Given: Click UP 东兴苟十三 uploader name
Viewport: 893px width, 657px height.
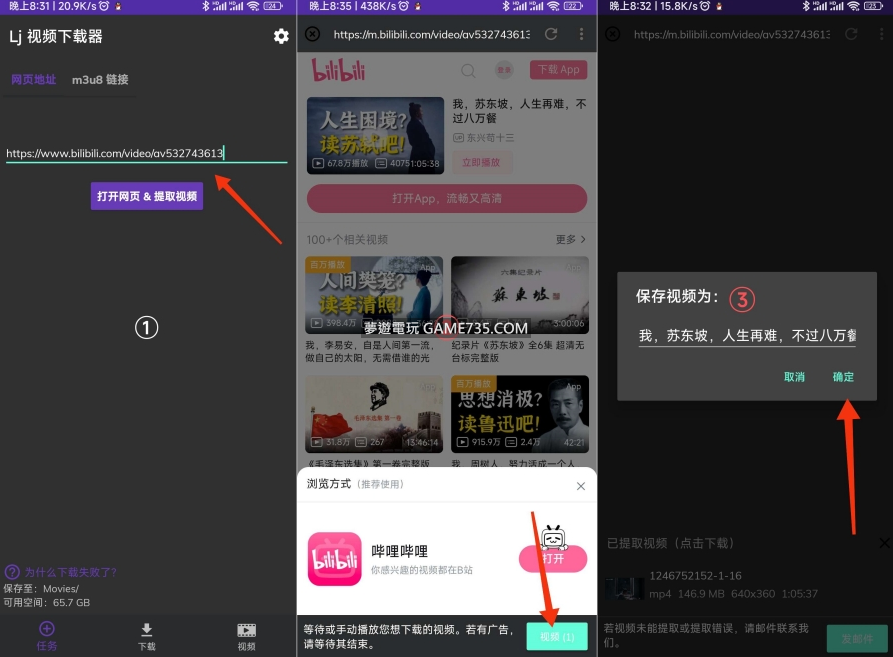Looking at the screenshot, I should (x=484, y=138).
